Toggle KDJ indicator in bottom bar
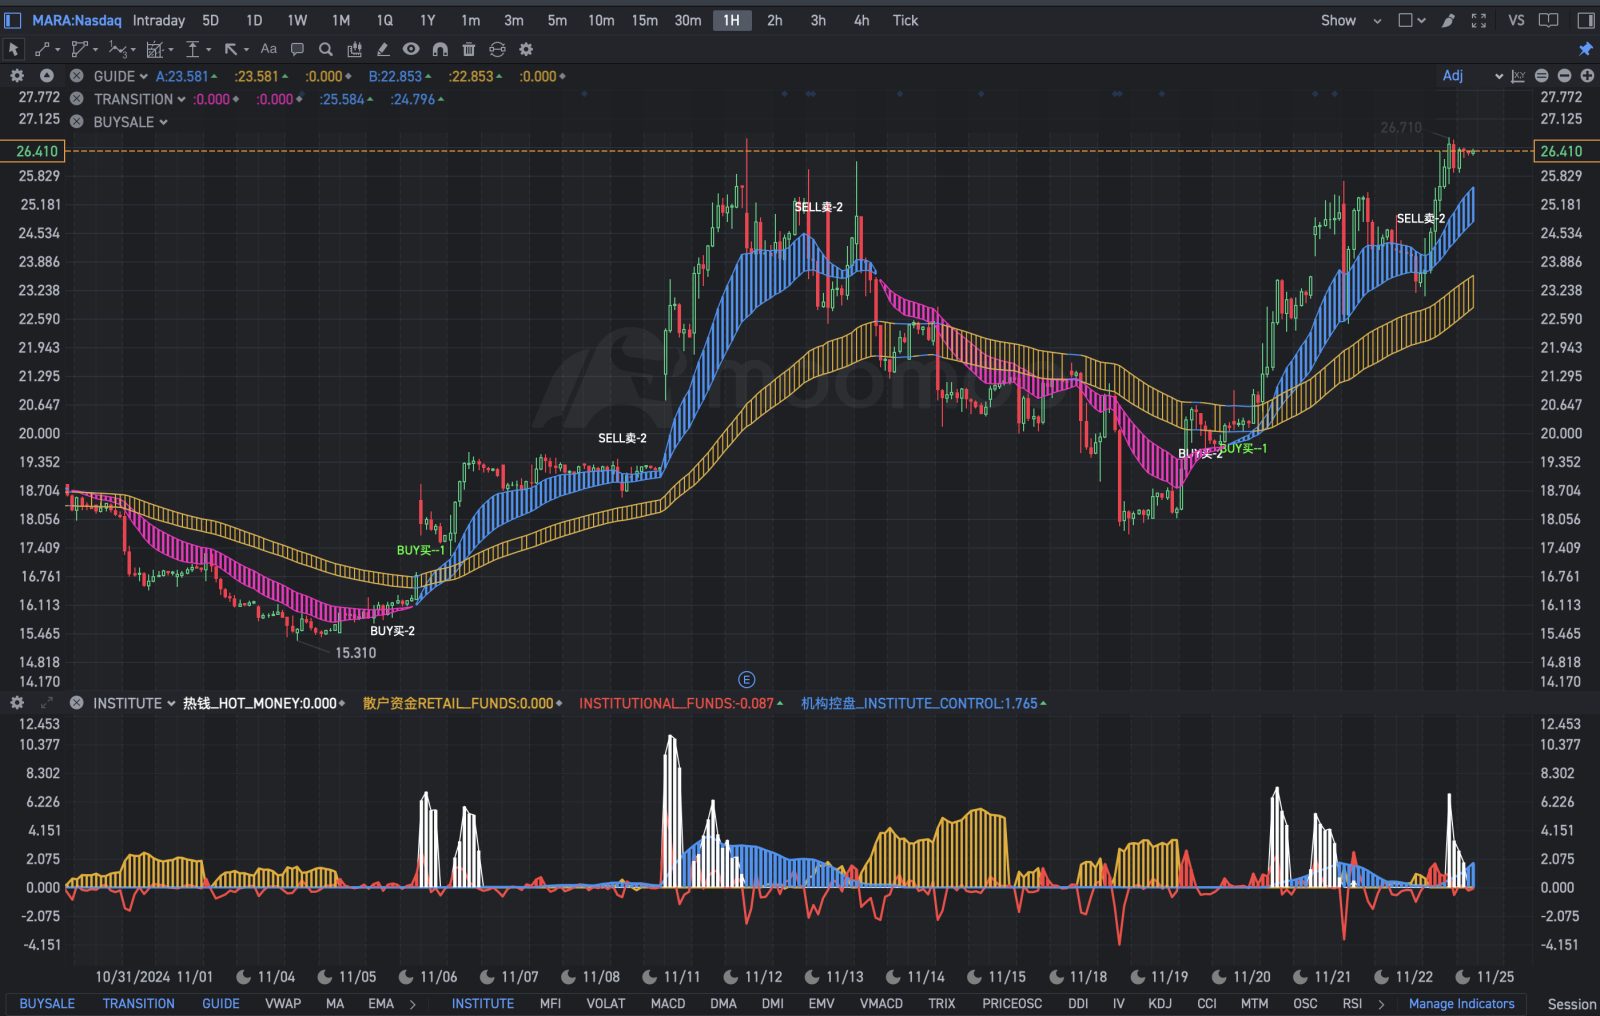 click(1160, 1003)
